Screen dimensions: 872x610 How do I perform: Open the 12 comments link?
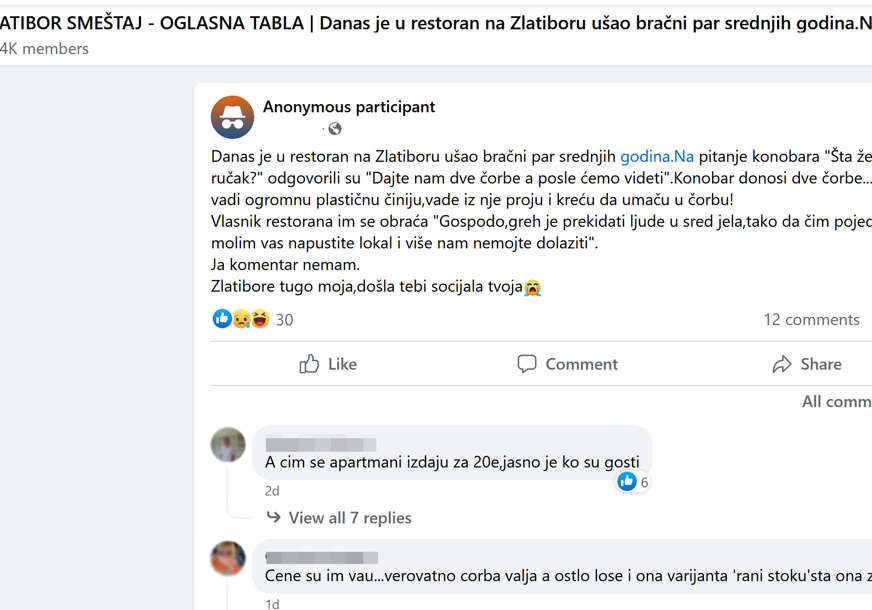811,320
